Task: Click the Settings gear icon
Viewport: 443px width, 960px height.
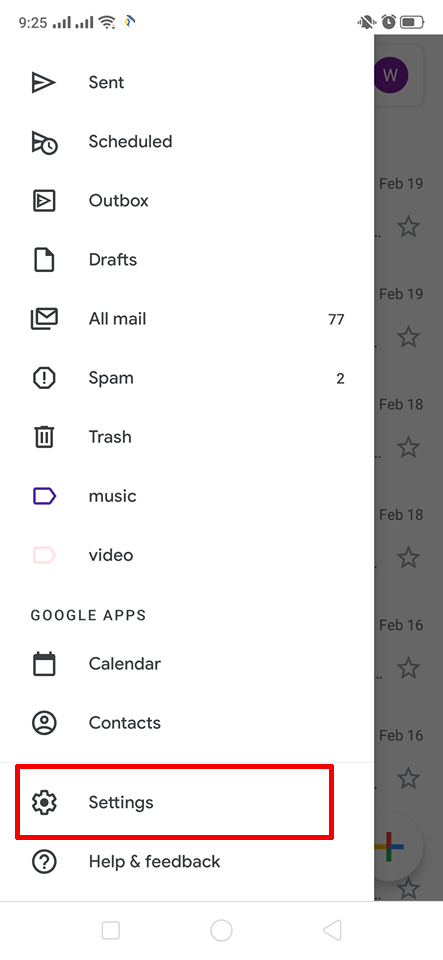Action: pyautogui.click(x=44, y=802)
